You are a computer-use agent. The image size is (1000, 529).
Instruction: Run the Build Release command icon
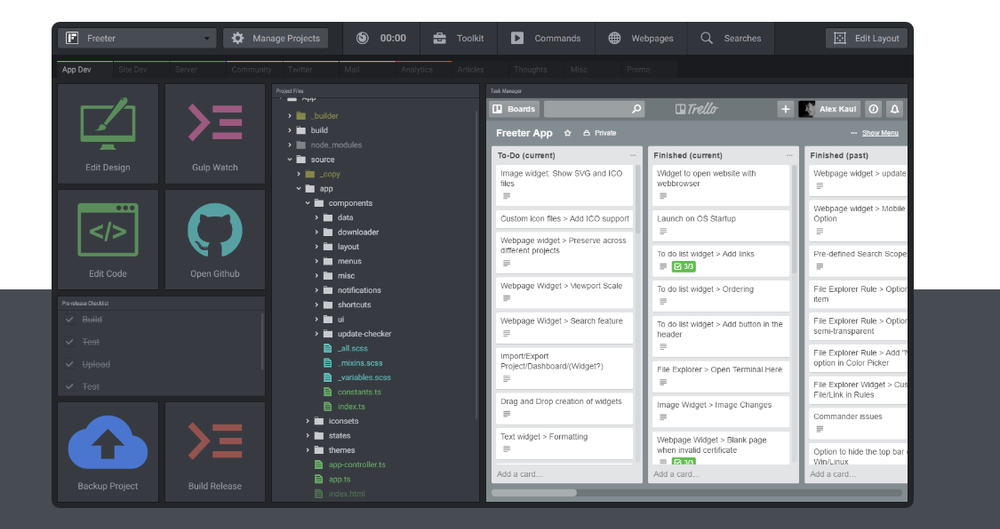click(215, 442)
